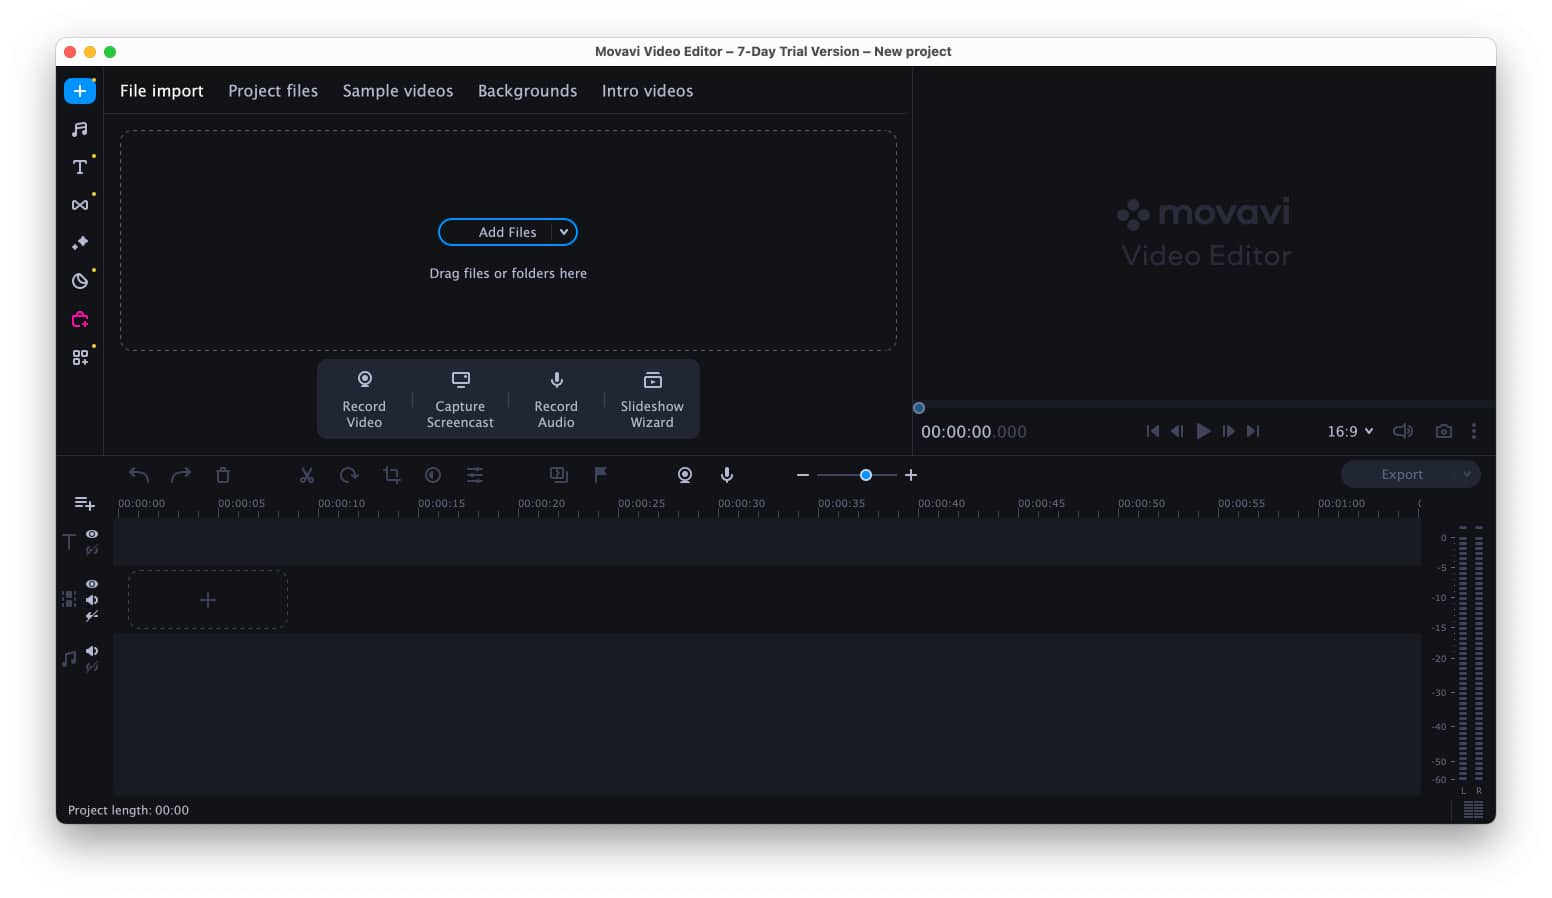Screen dimensions: 1552x898
Task: Mute the audio track speaker
Action: 92,651
